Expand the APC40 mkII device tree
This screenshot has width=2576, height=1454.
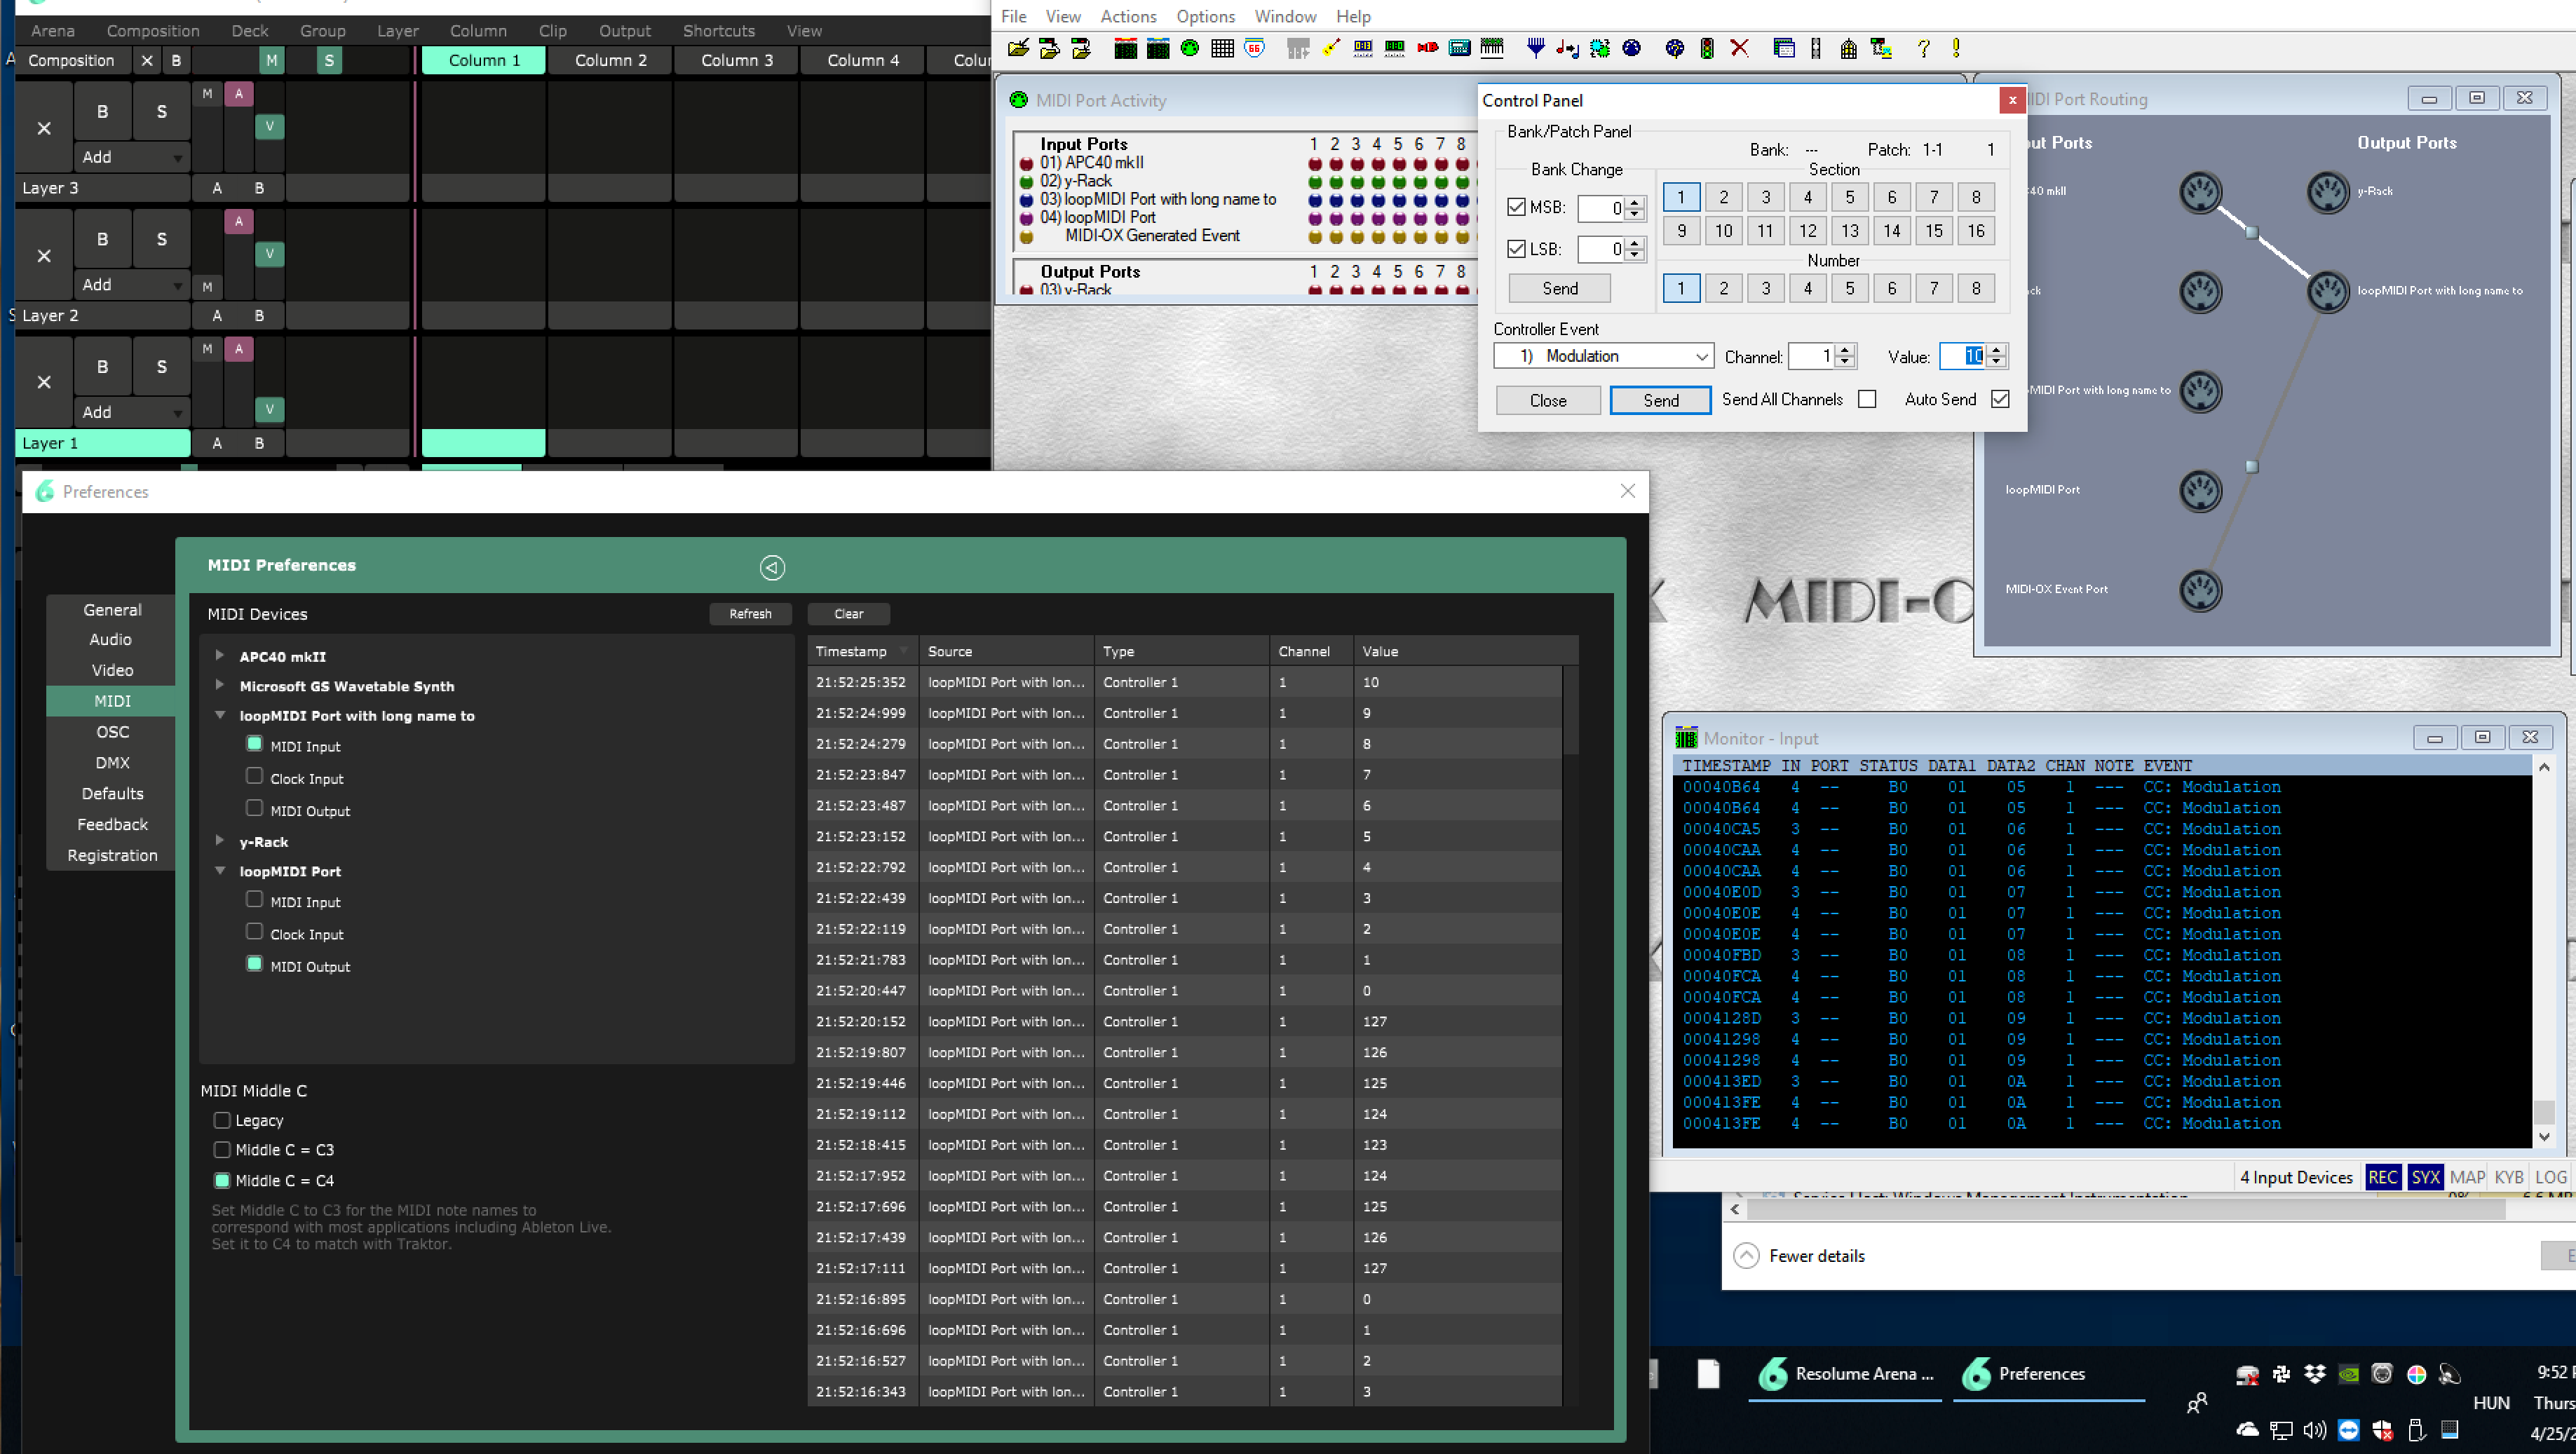220,656
